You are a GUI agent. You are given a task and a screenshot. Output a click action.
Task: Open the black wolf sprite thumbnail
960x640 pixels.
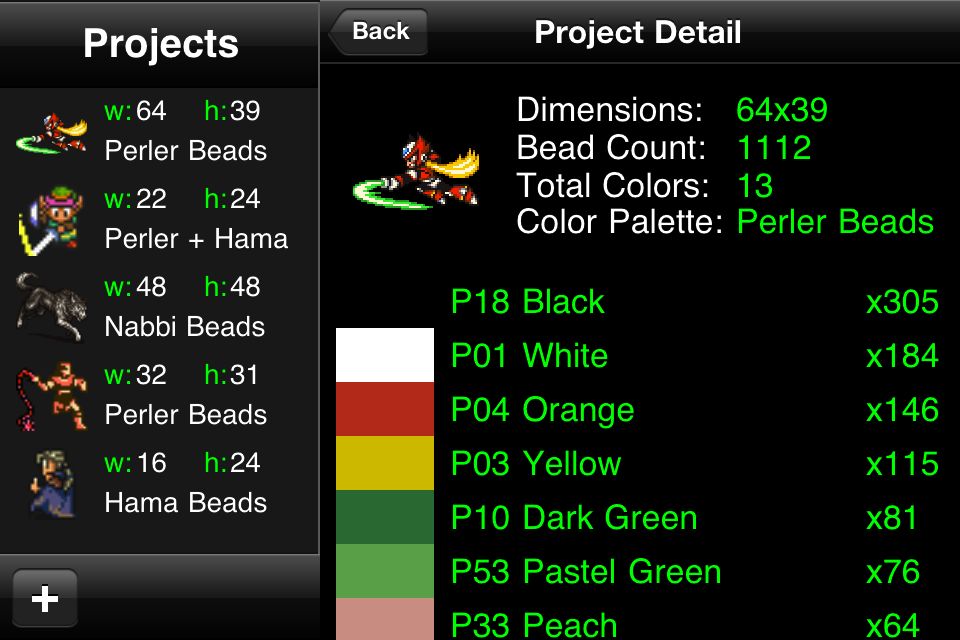51,307
